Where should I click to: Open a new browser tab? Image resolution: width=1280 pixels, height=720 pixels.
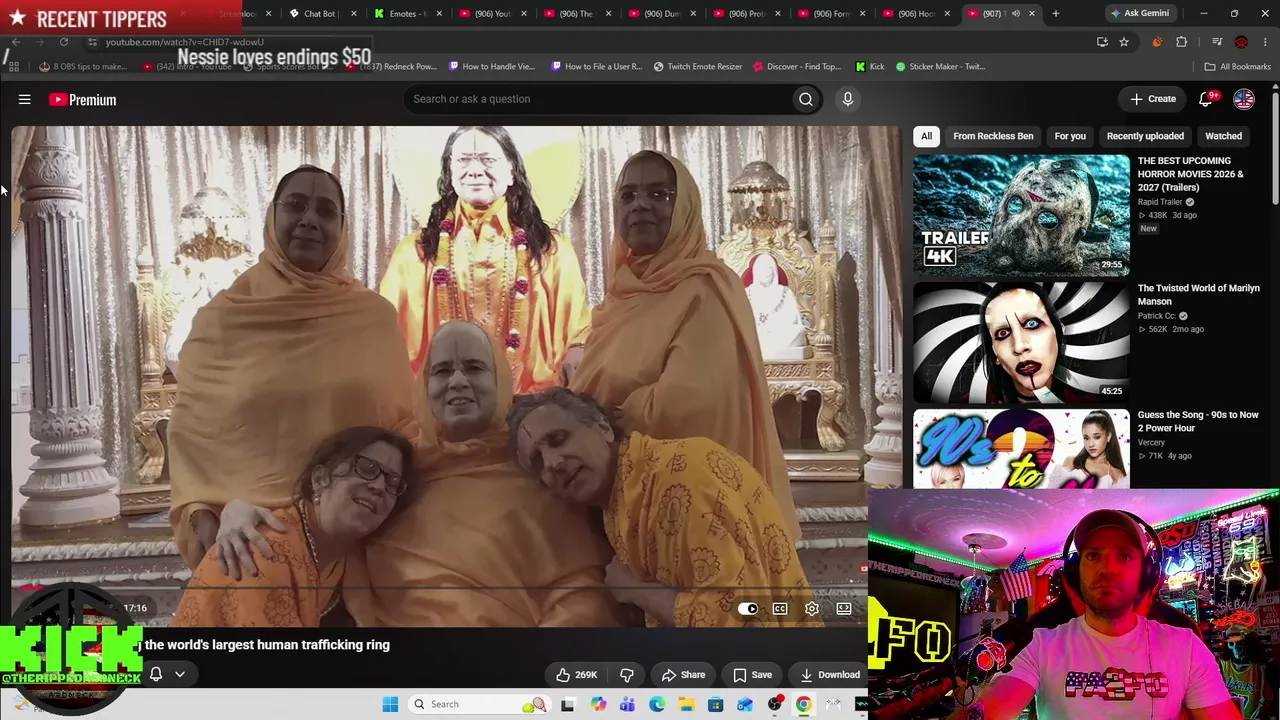[1056, 14]
